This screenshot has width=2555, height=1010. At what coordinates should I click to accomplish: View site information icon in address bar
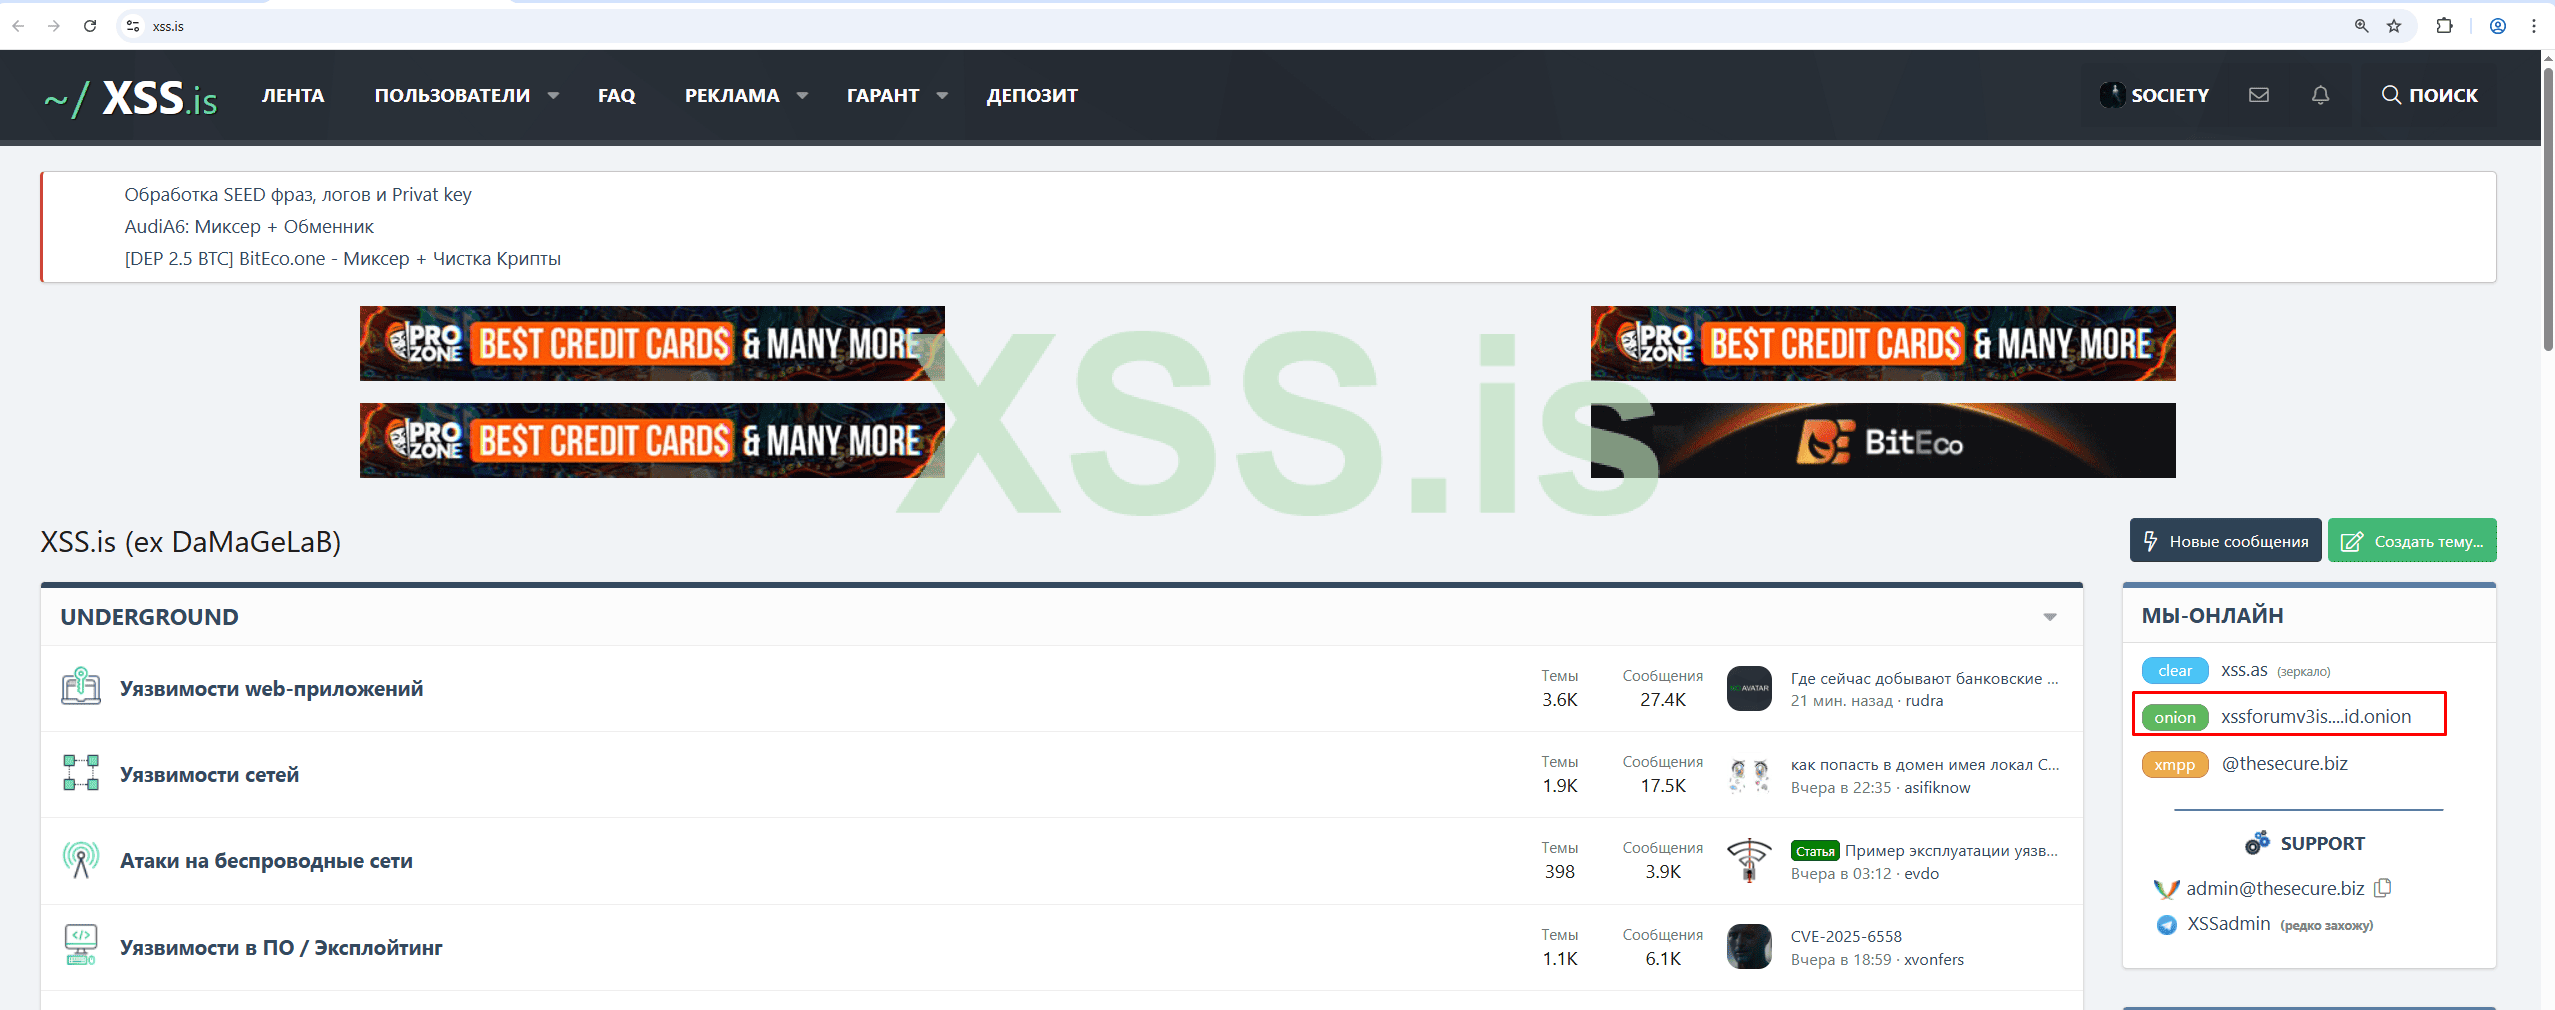pyautogui.click(x=133, y=26)
